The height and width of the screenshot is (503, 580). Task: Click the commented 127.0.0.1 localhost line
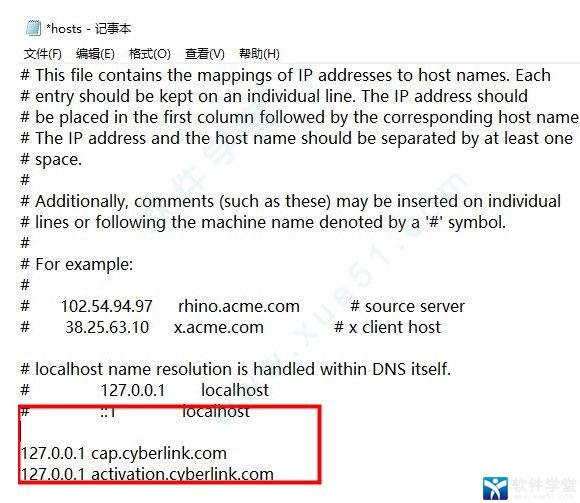[145, 390]
